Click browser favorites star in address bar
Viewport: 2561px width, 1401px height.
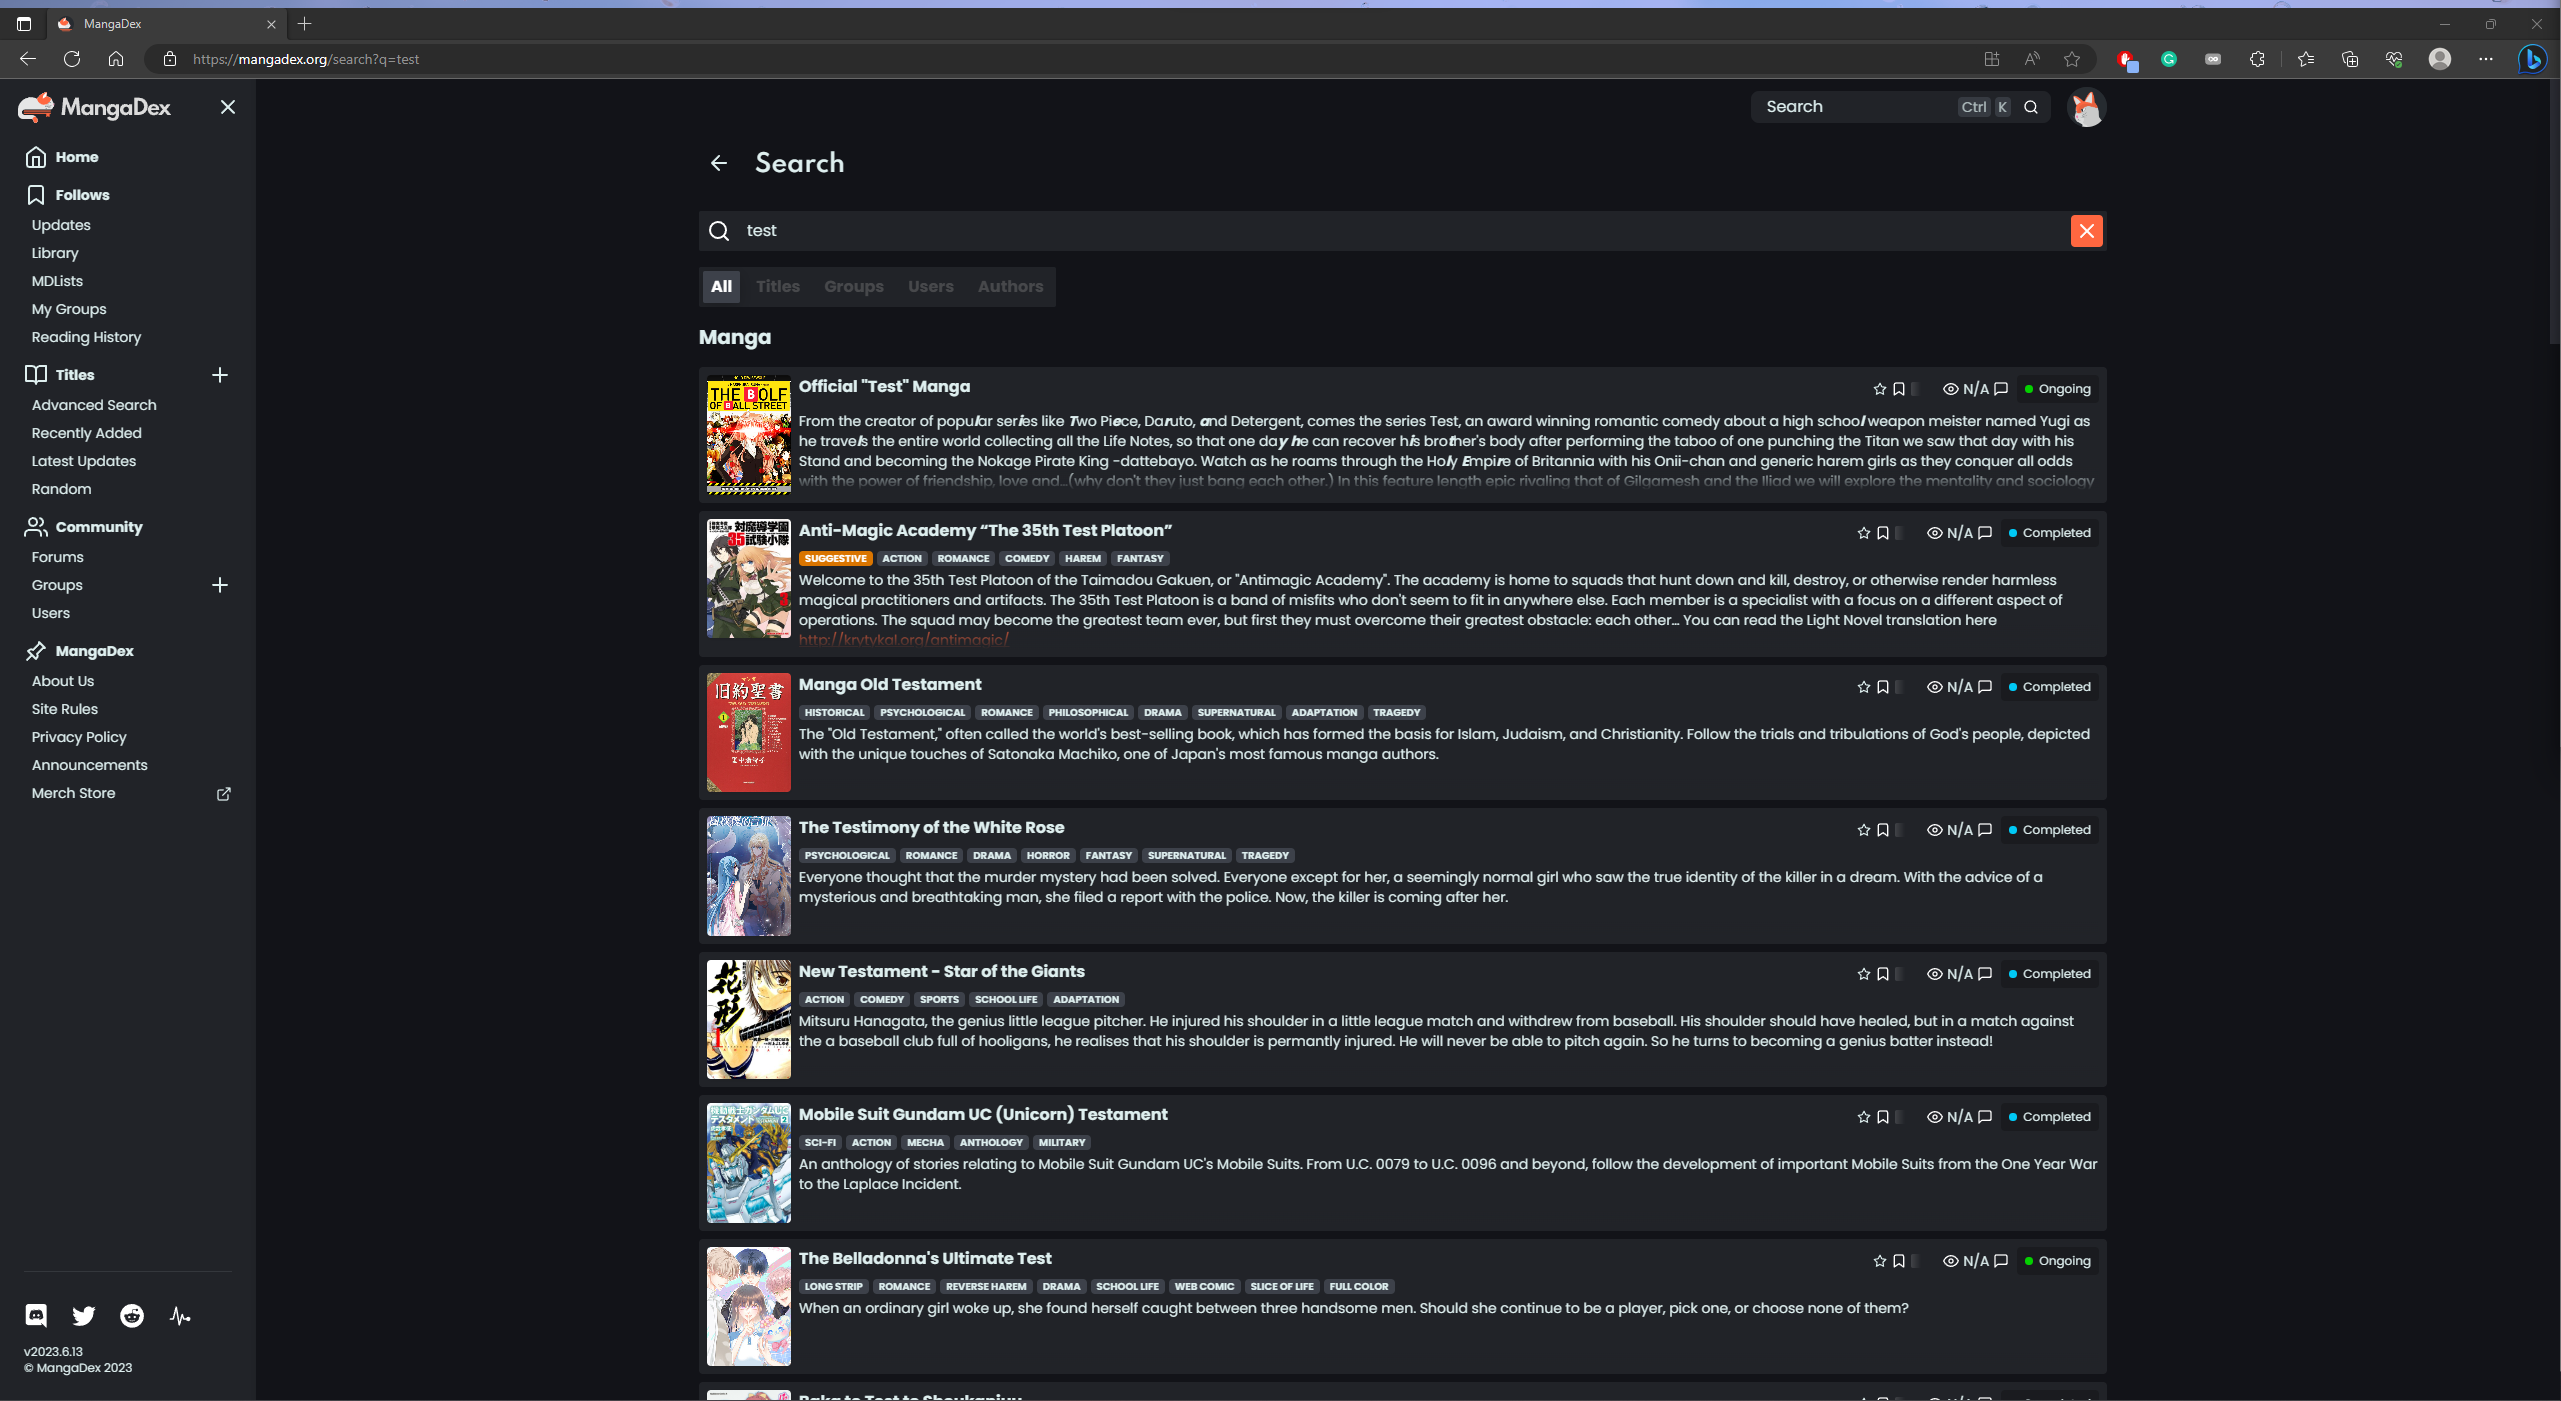[x=2072, y=59]
